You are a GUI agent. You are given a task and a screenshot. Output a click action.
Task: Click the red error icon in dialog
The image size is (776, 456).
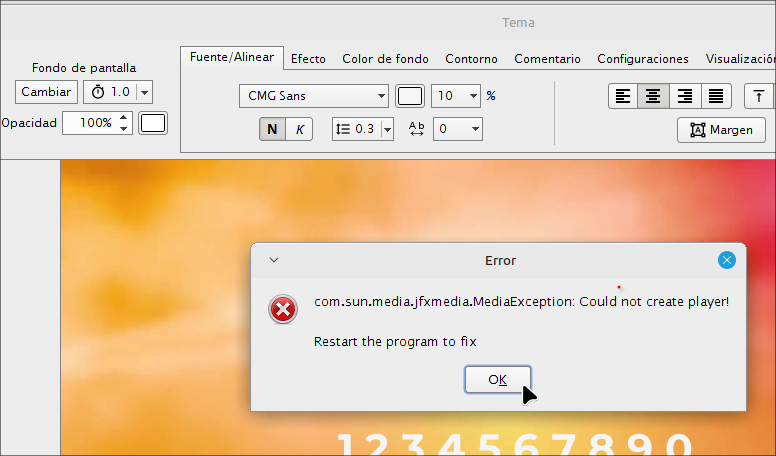pyautogui.click(x=283, y=309)
